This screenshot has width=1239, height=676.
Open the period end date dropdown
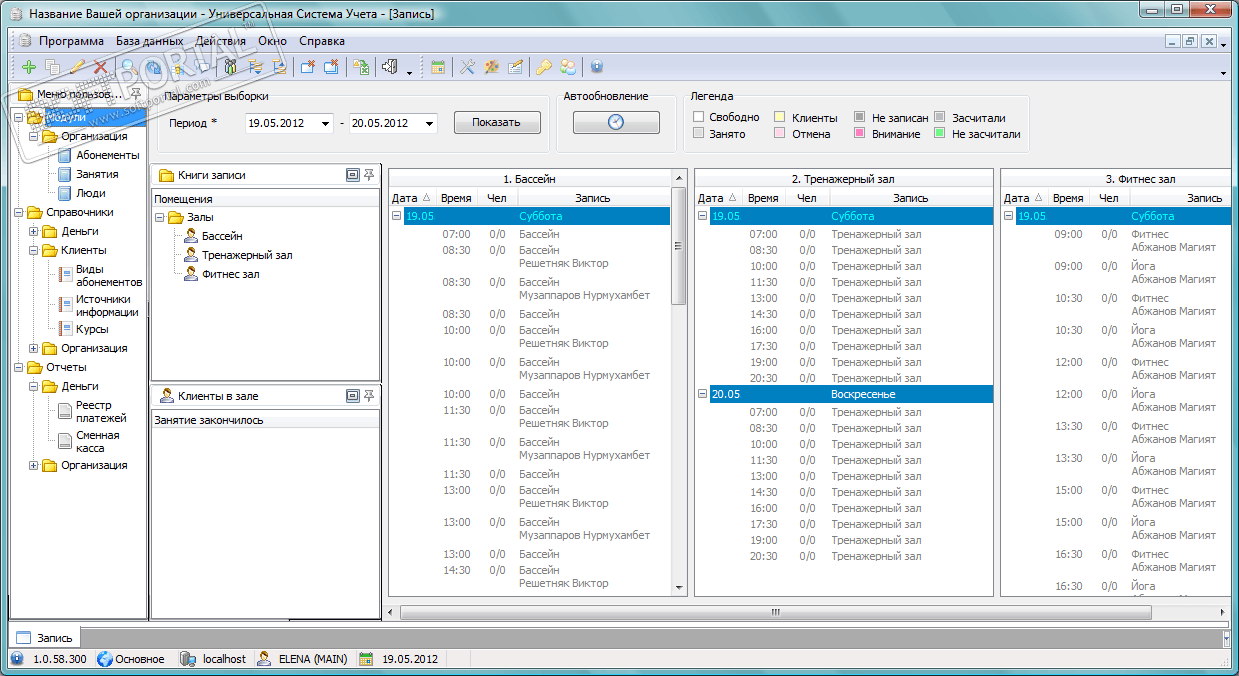(x=429, y=124)
